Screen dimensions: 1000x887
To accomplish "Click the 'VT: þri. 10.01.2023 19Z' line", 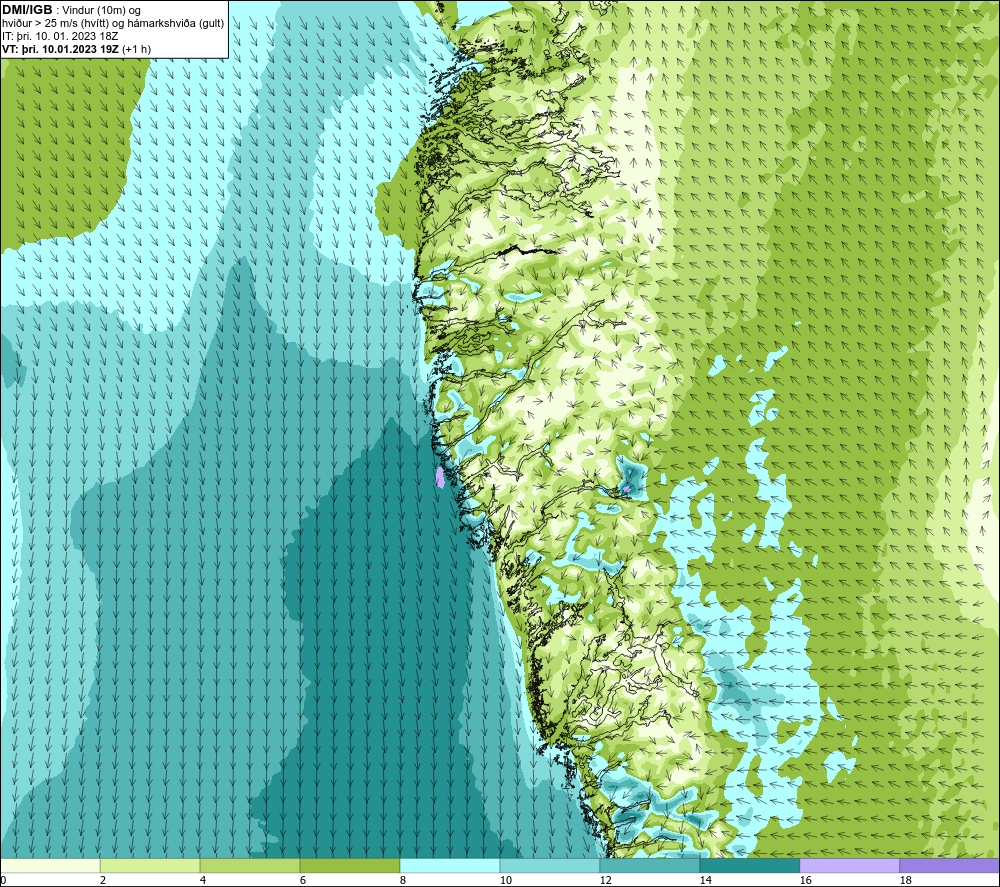I will (77, 49).
